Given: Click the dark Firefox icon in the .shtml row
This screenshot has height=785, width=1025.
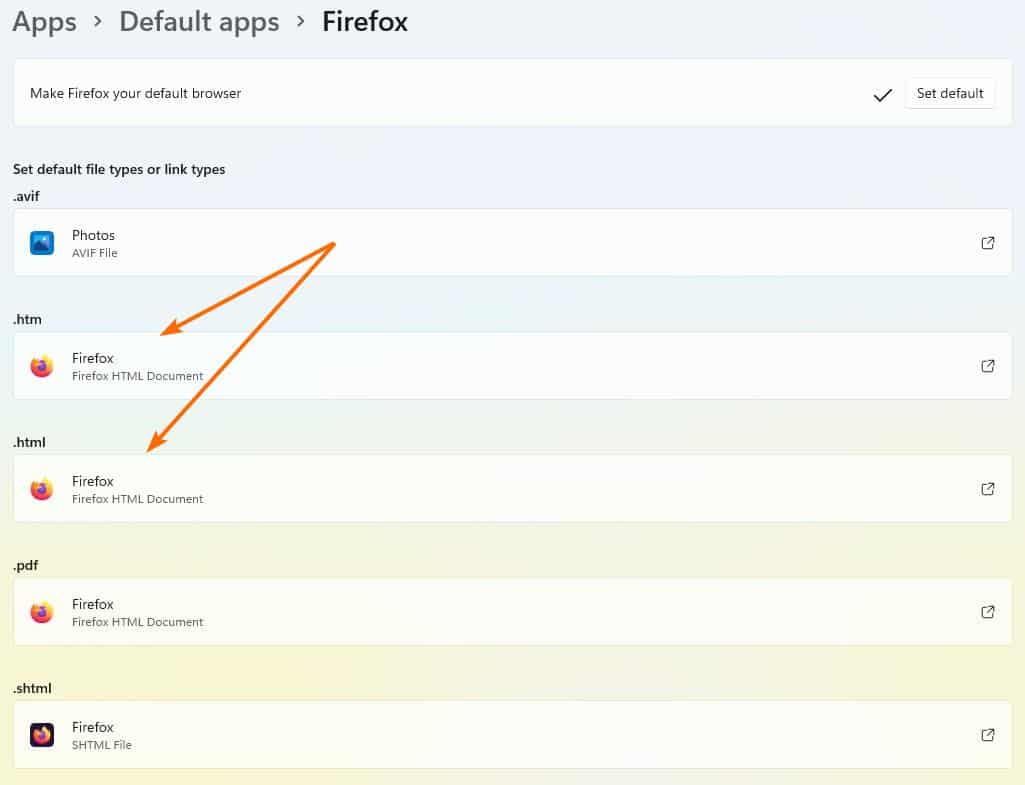Looking at the screenshot, I should click(x=41, y=734).
